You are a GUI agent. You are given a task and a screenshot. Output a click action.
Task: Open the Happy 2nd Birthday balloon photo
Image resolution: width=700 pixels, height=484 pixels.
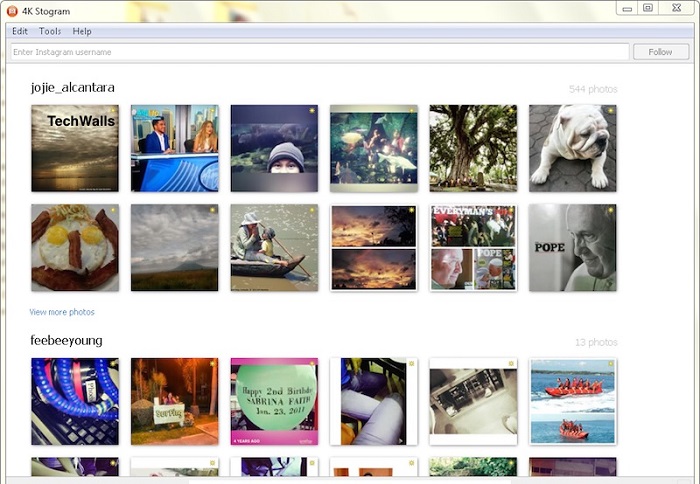click(274, 401)
